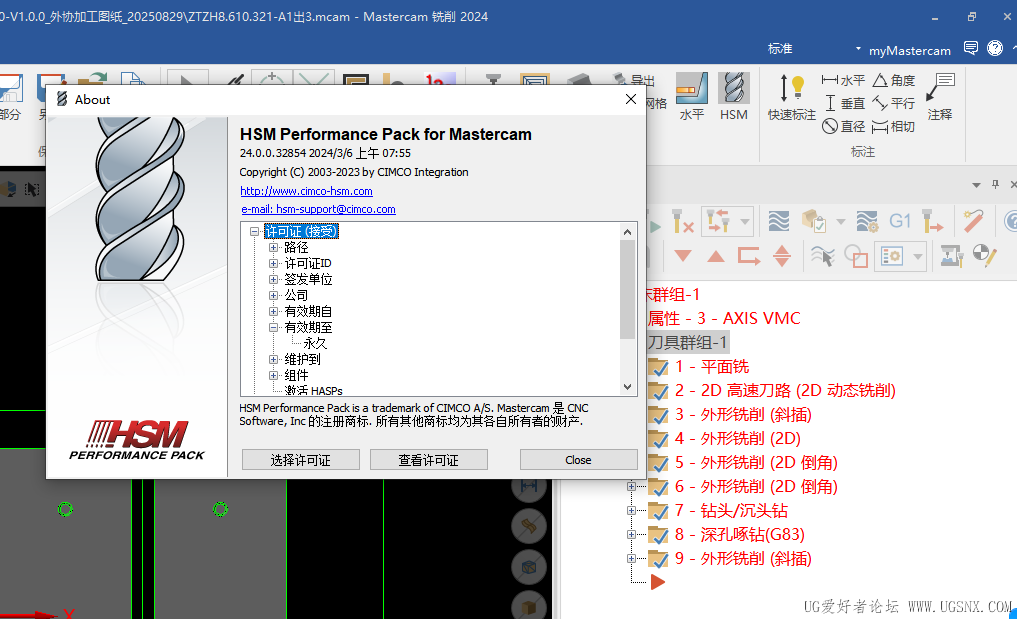Open the HSM ribbon tool
This screenshot has height=619, width=1017.
734,97
